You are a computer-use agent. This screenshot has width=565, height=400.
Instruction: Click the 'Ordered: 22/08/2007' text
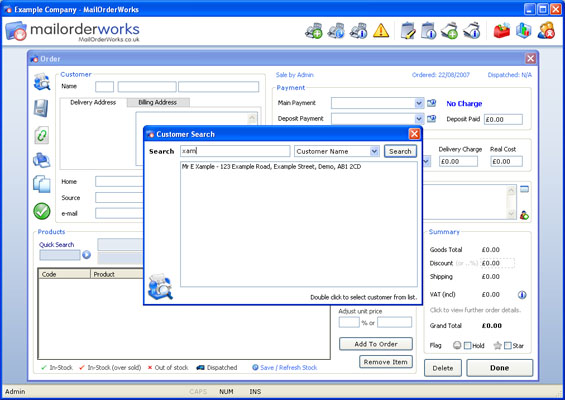pyautogui.click(x=441, y=75)
